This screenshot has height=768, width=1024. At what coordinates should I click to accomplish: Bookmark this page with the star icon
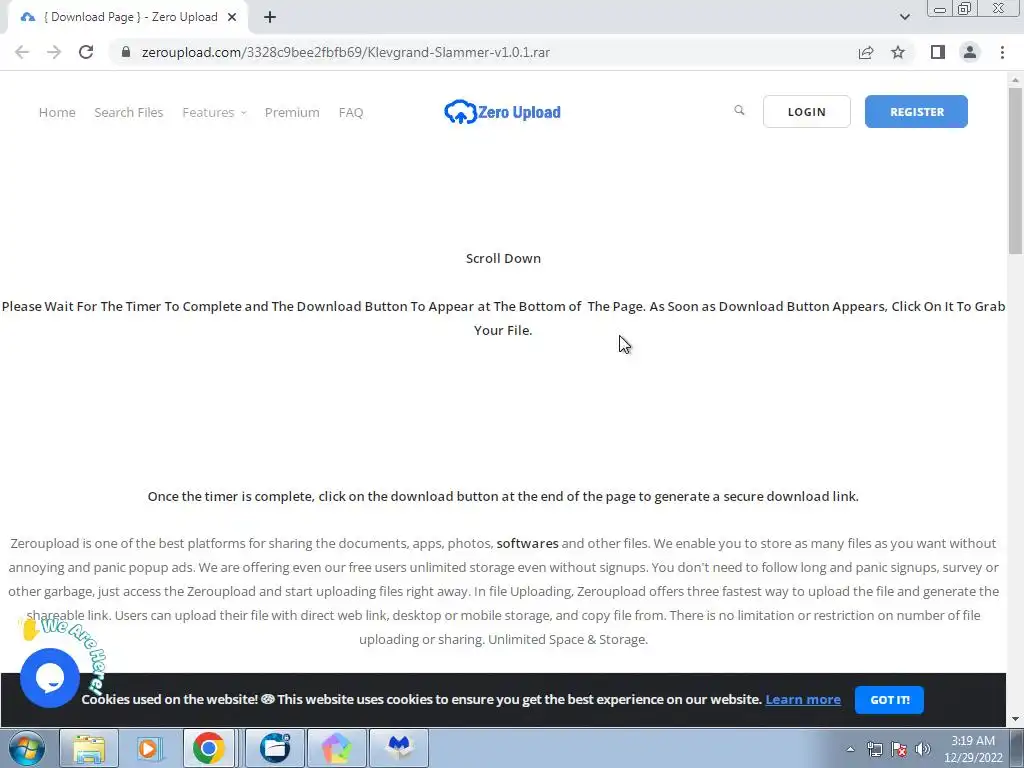pos(898,52)
